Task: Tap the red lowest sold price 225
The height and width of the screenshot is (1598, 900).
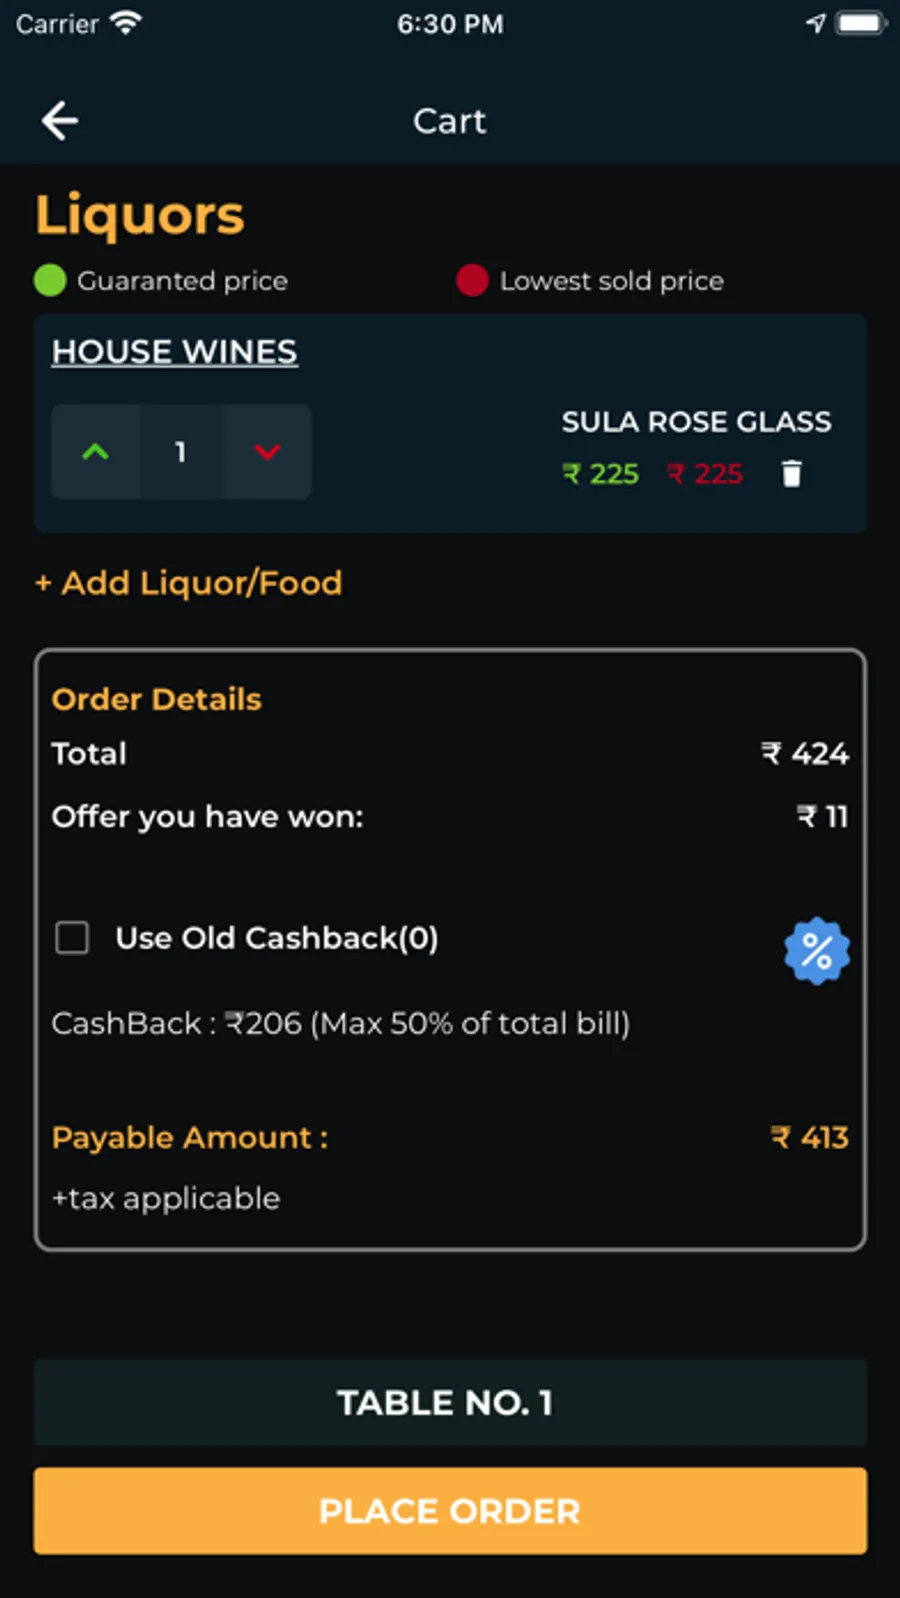Action: [x=706, y=473]
